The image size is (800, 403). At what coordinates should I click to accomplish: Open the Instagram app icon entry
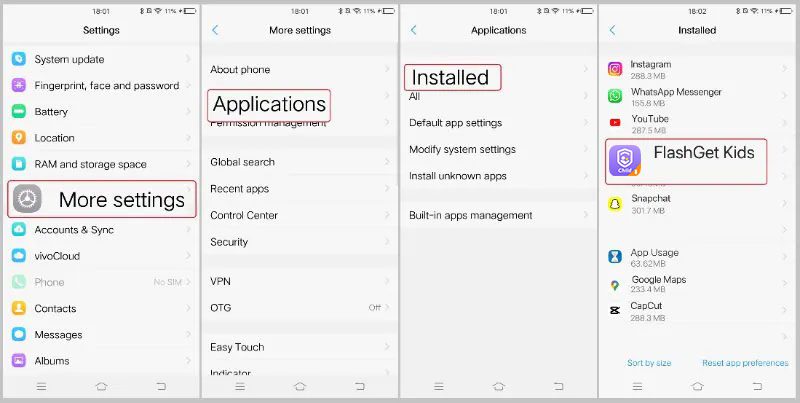coord(615,69)
